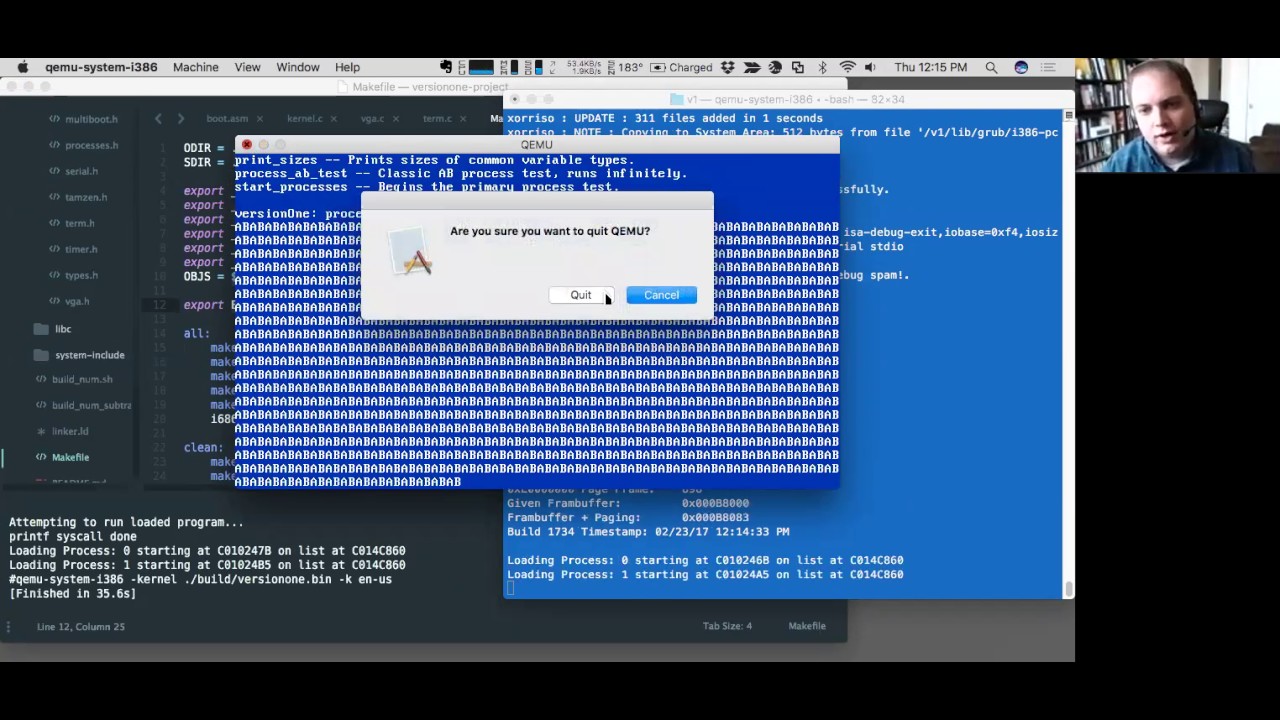Open processes.h in the sidebar
Image resolution: width=1280 pixels, height=720 pixels.
91,145
